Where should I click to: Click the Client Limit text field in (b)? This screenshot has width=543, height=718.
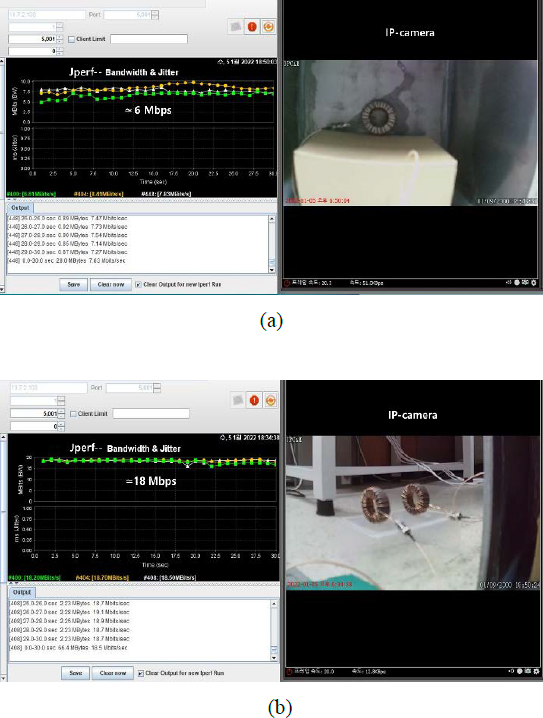point(151,413)
